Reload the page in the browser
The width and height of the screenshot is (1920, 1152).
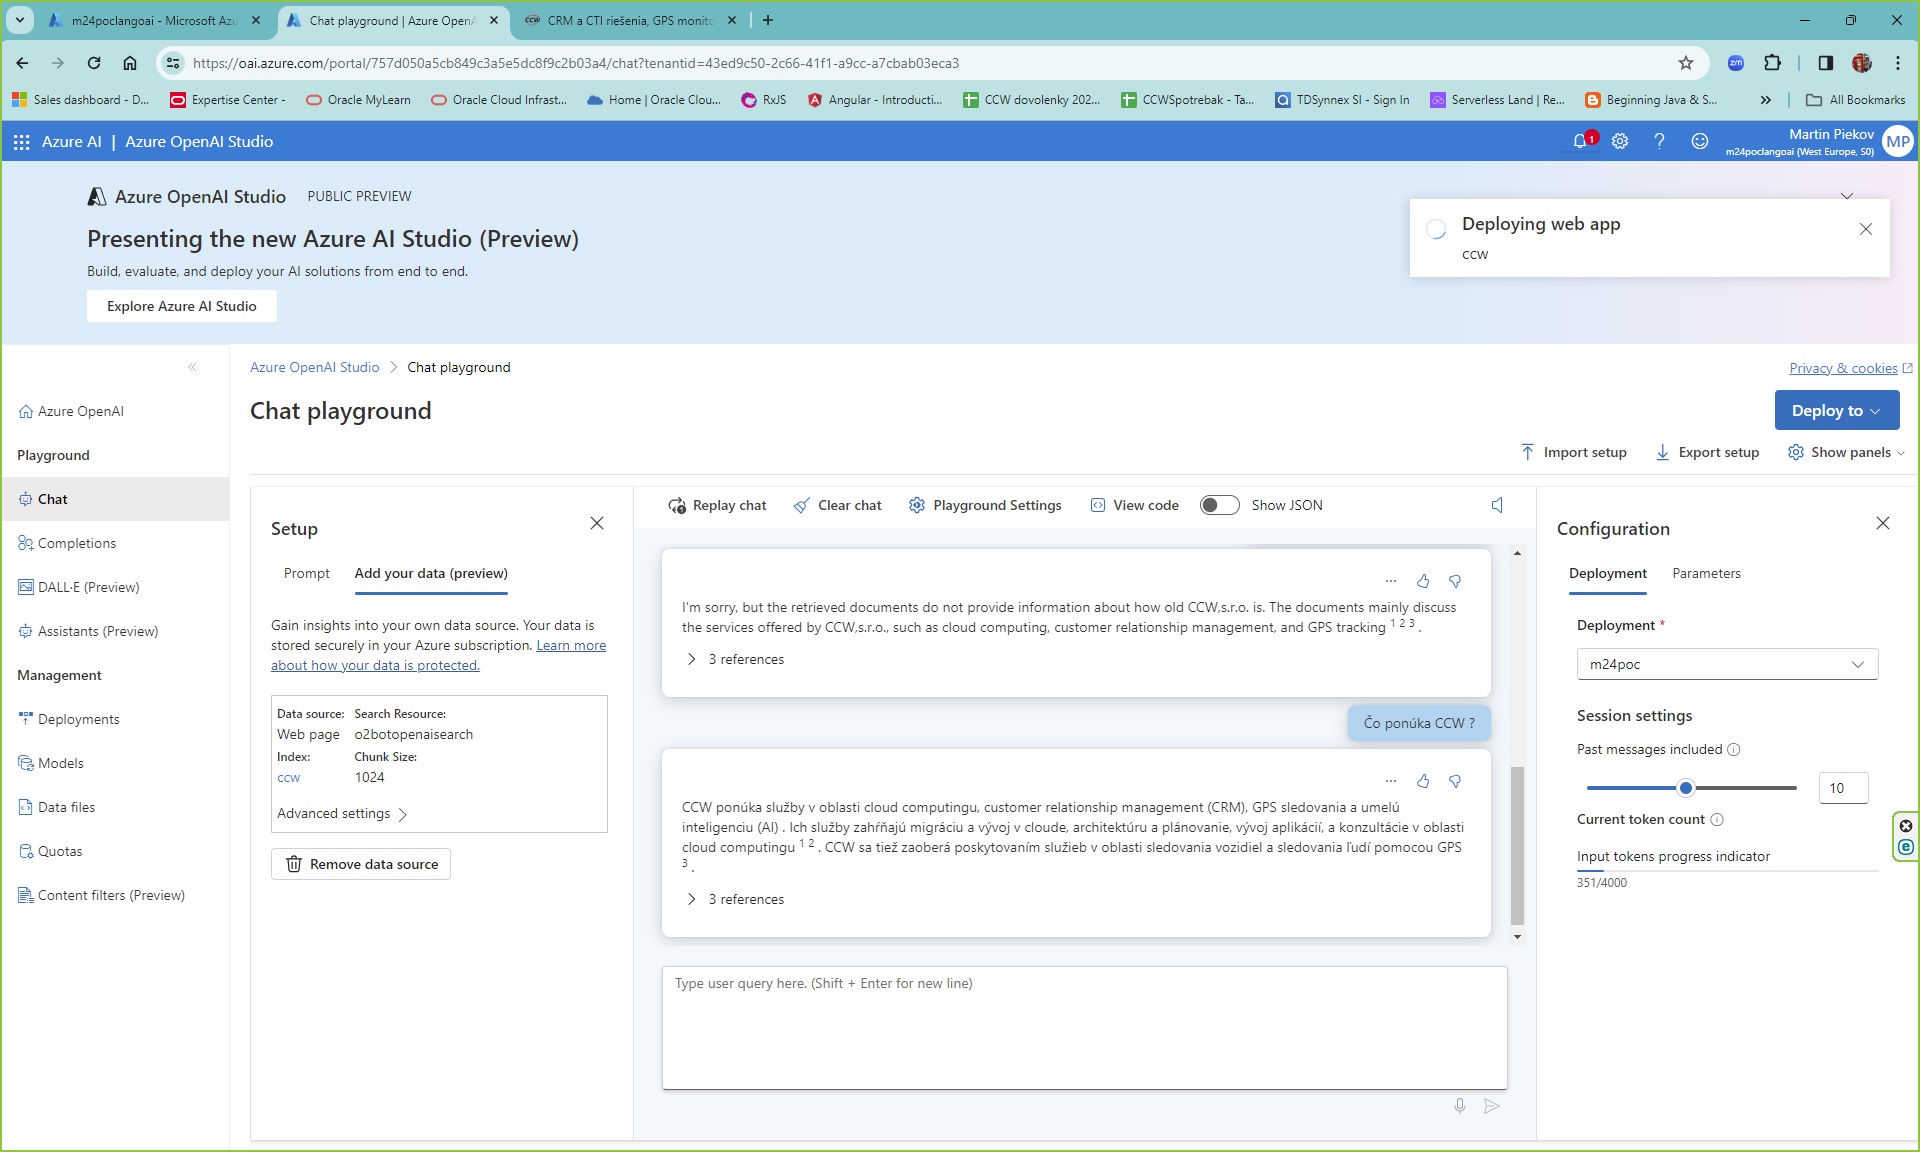94,63
